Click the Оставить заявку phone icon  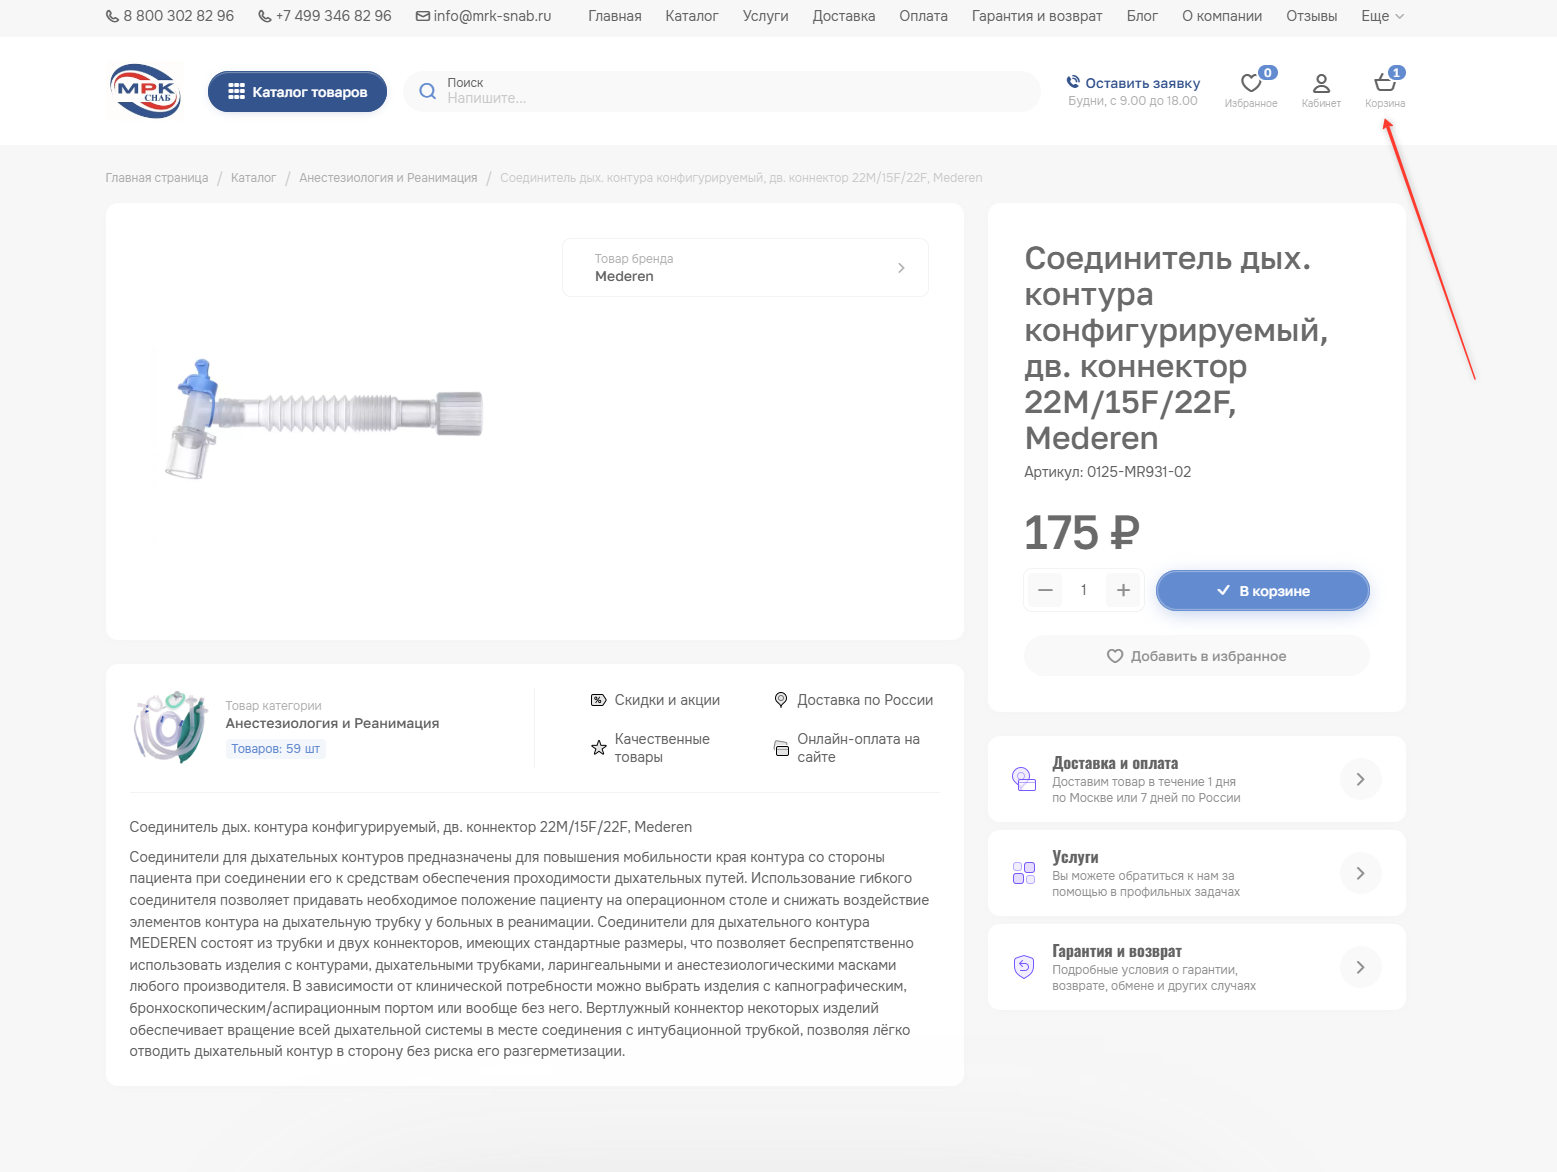(1074, 82)
